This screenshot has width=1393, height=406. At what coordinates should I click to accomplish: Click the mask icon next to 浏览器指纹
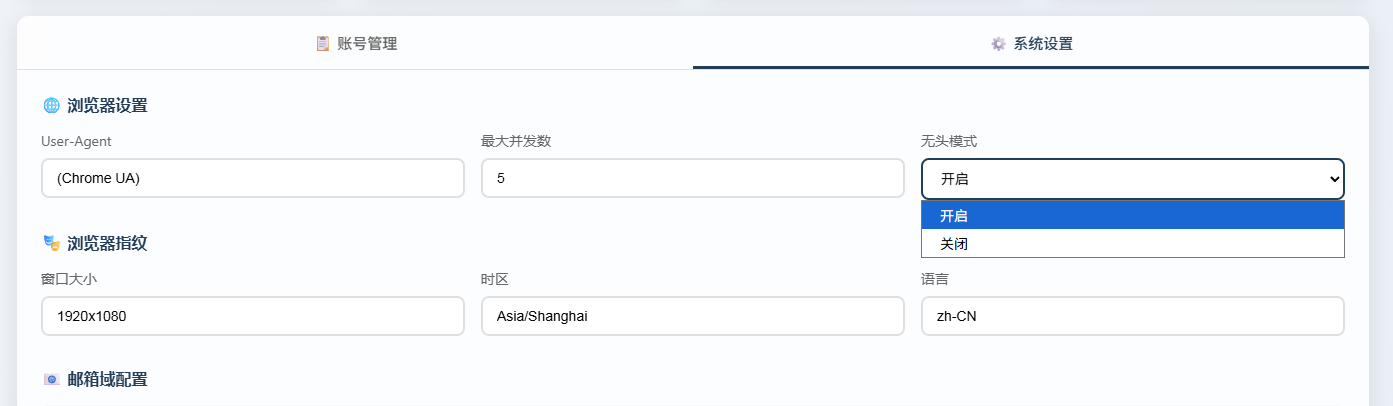pos(51,242)
